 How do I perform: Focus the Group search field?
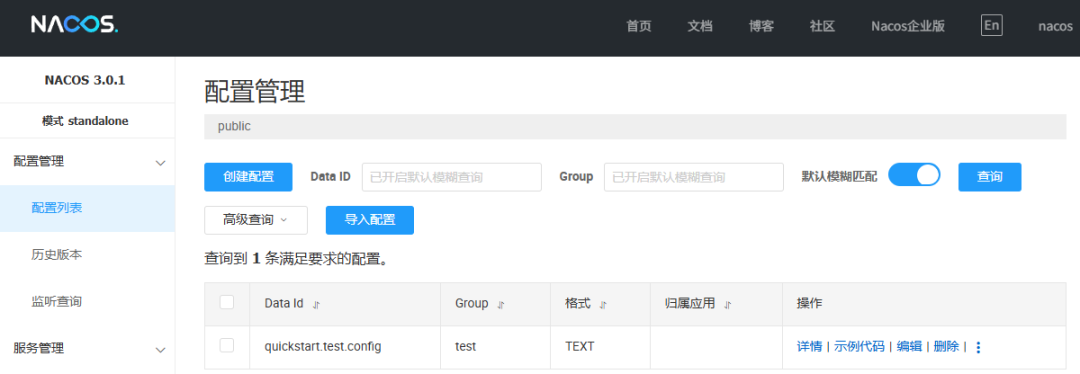click(x=694, y=177)
